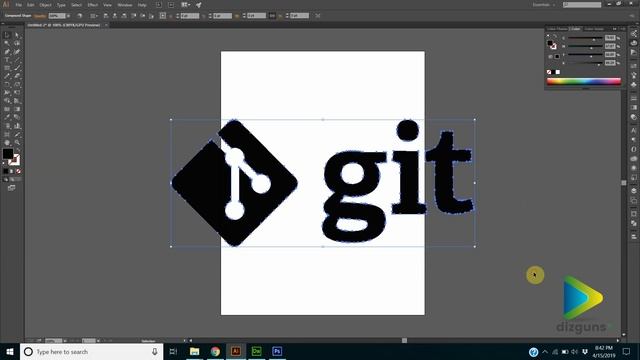The height and width of the screenshot is (360, 640).
Task: Click the opacity percentage field
Action: 57,16
